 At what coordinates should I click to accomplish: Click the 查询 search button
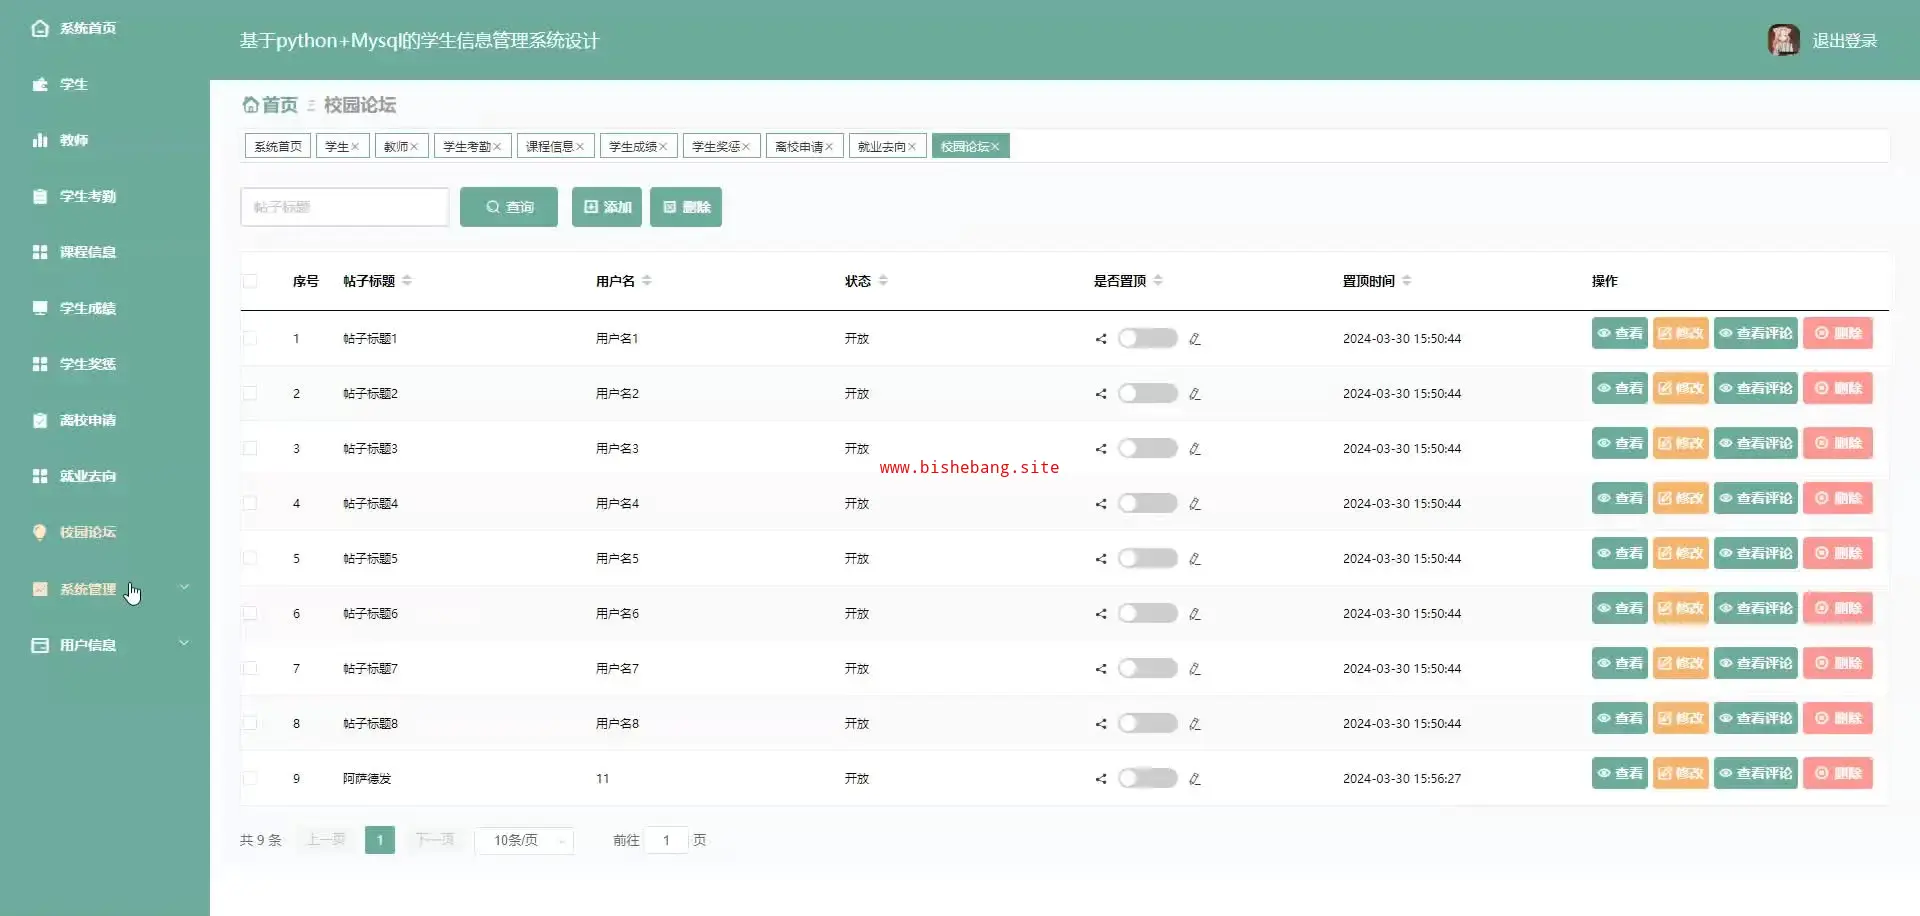pyautogui.click(x=509, y=207)
